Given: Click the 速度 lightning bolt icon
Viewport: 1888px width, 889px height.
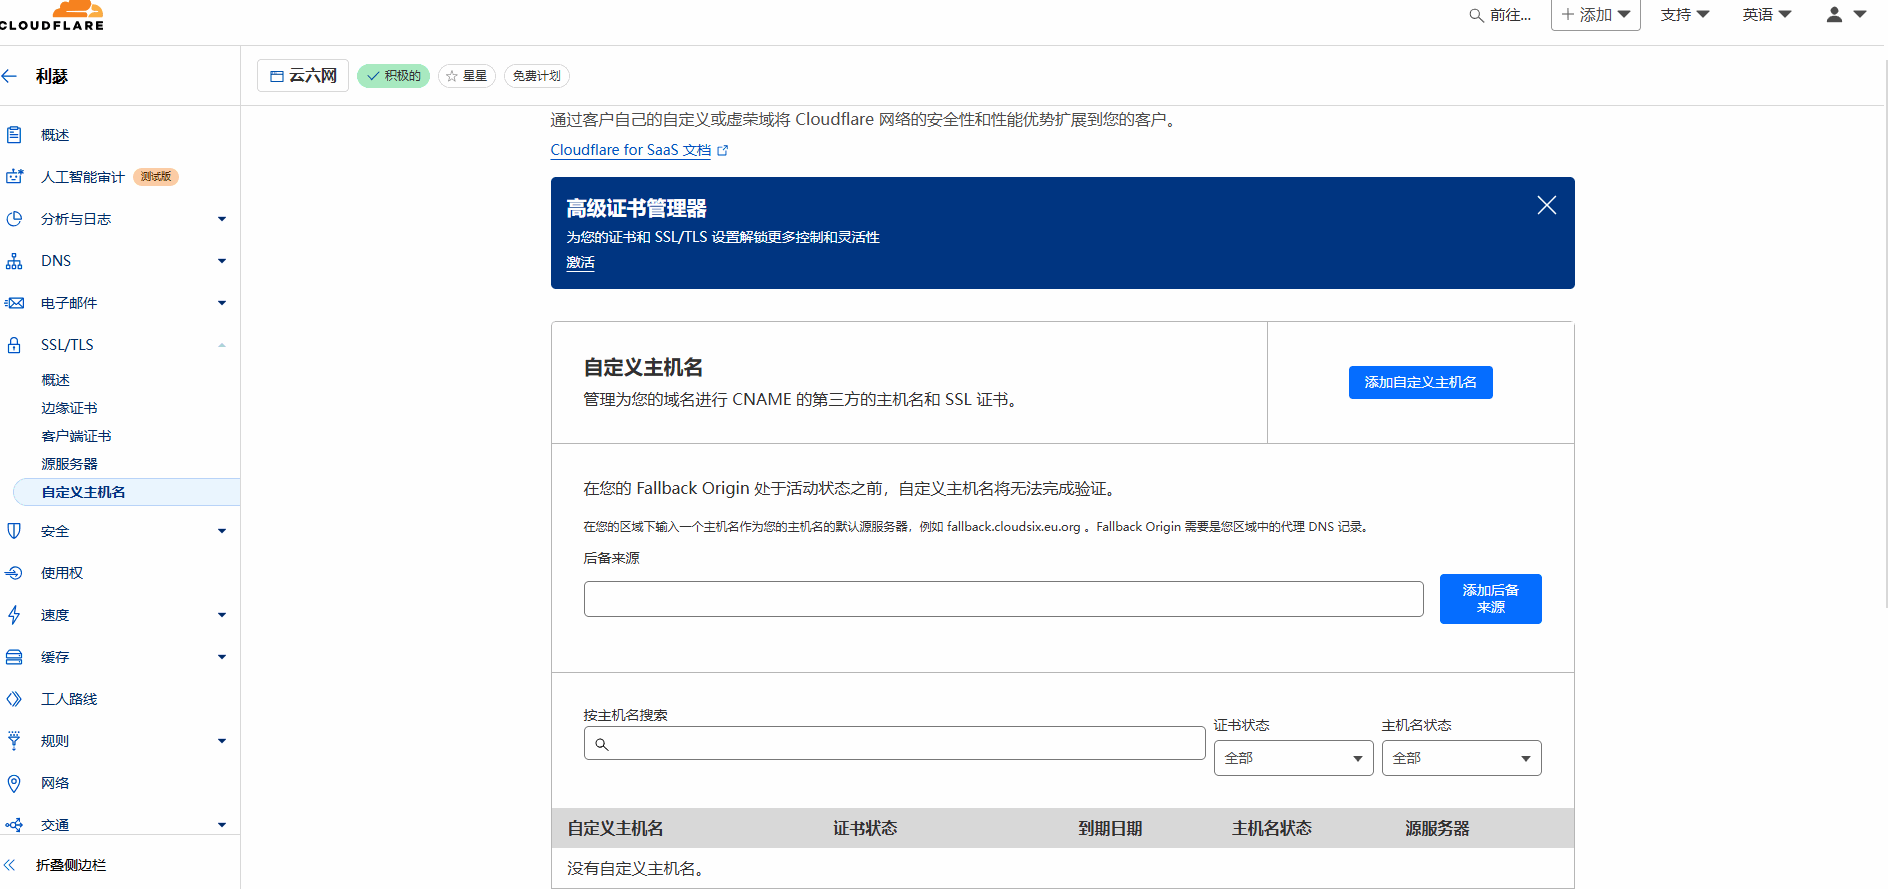Looking at the screenshot, I should click(x=14, y=615).
